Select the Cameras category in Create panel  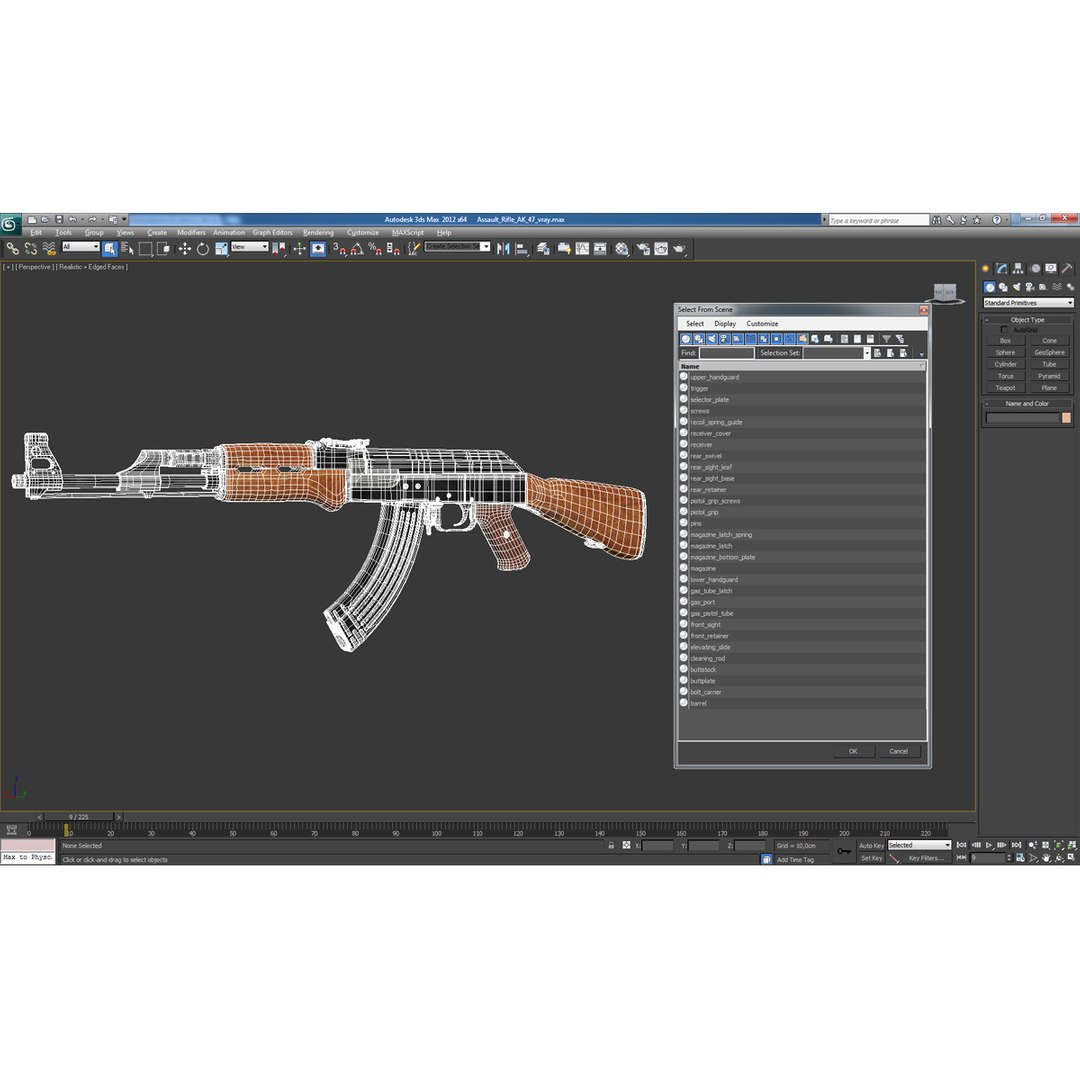pyautogui.click(x=1030, y=287)
